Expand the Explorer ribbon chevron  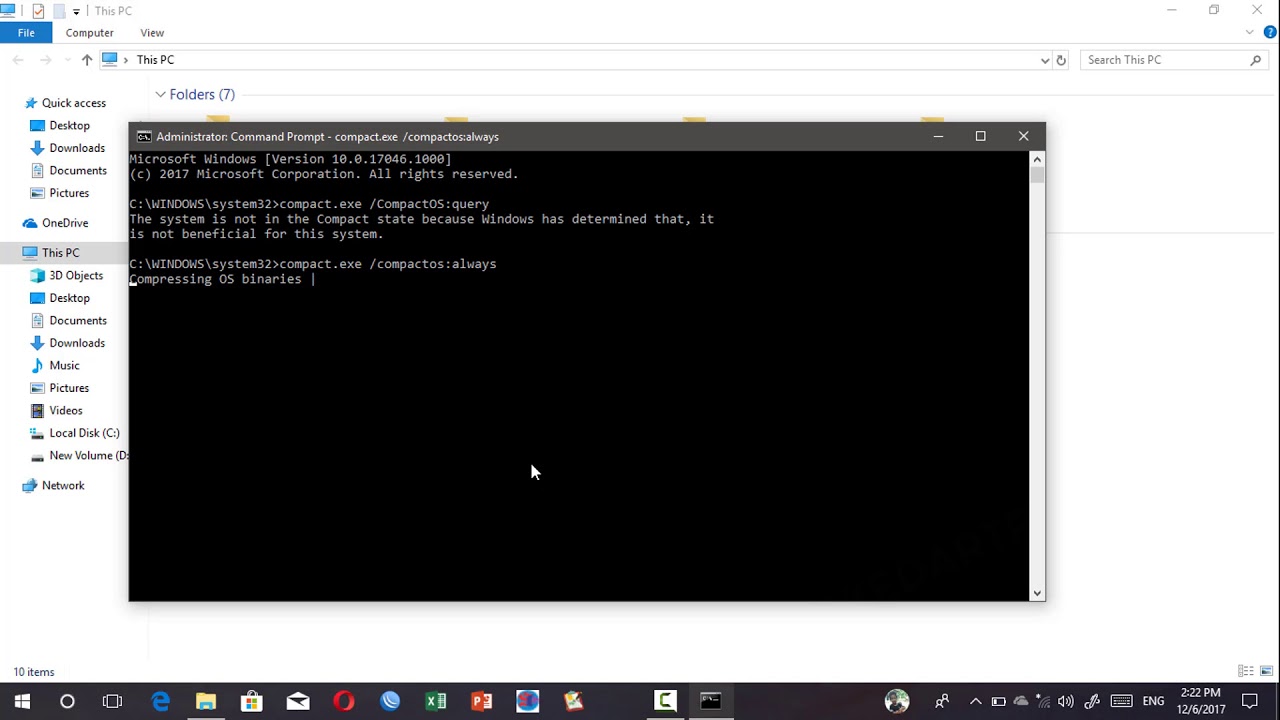1249,33
